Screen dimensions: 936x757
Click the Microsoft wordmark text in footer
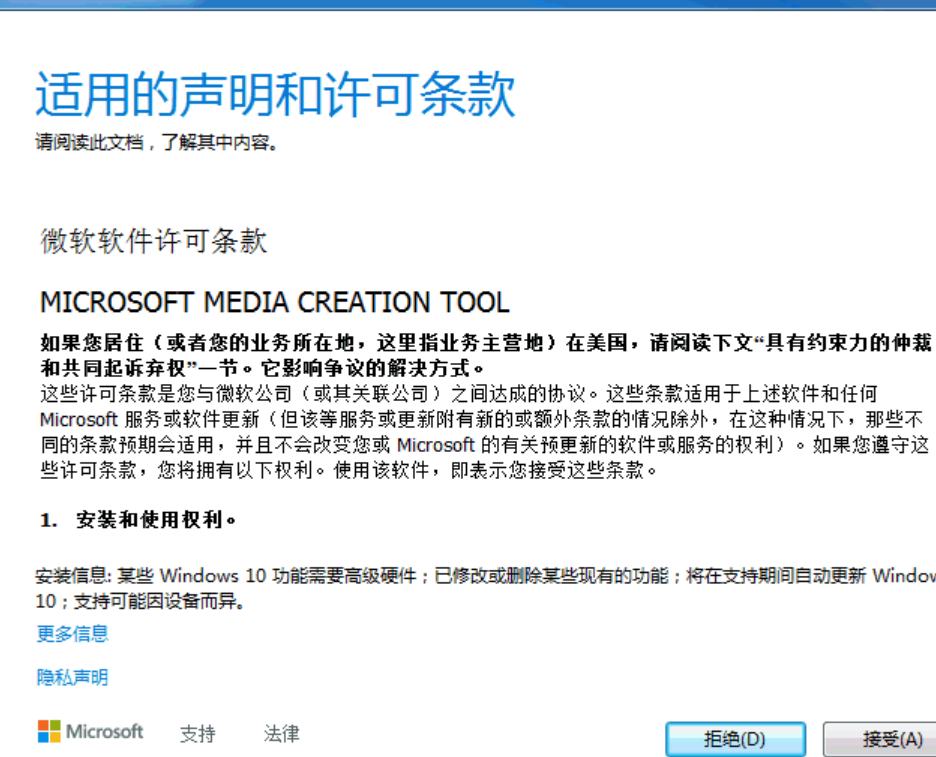coord(105,732)
